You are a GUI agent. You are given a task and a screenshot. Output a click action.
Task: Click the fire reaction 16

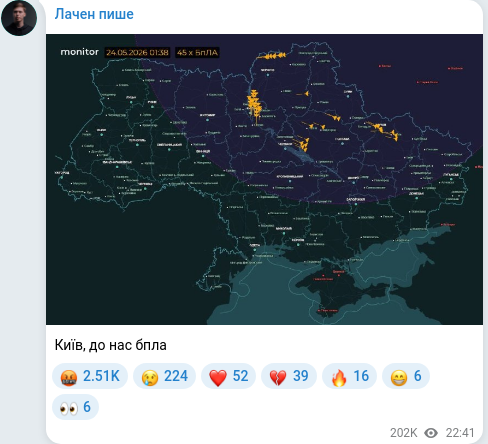(349, 376)
